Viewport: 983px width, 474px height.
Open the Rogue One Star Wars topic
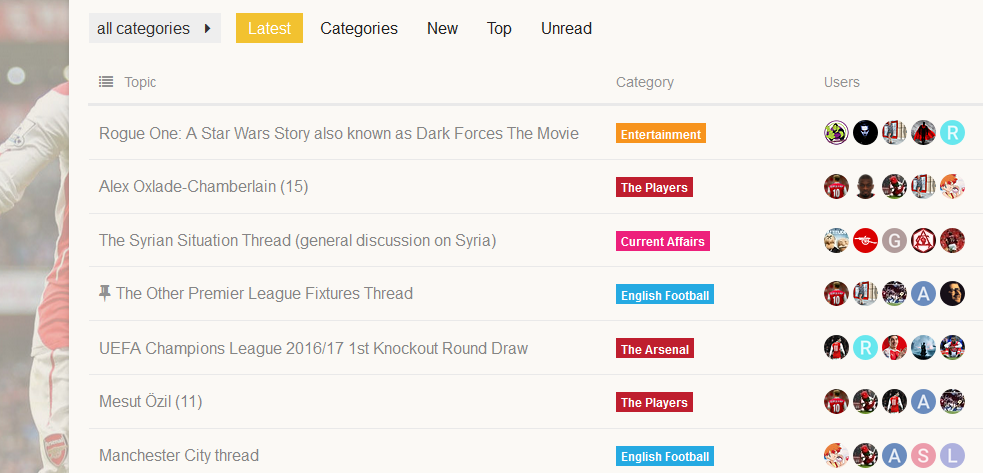click(x=339, y=132)
